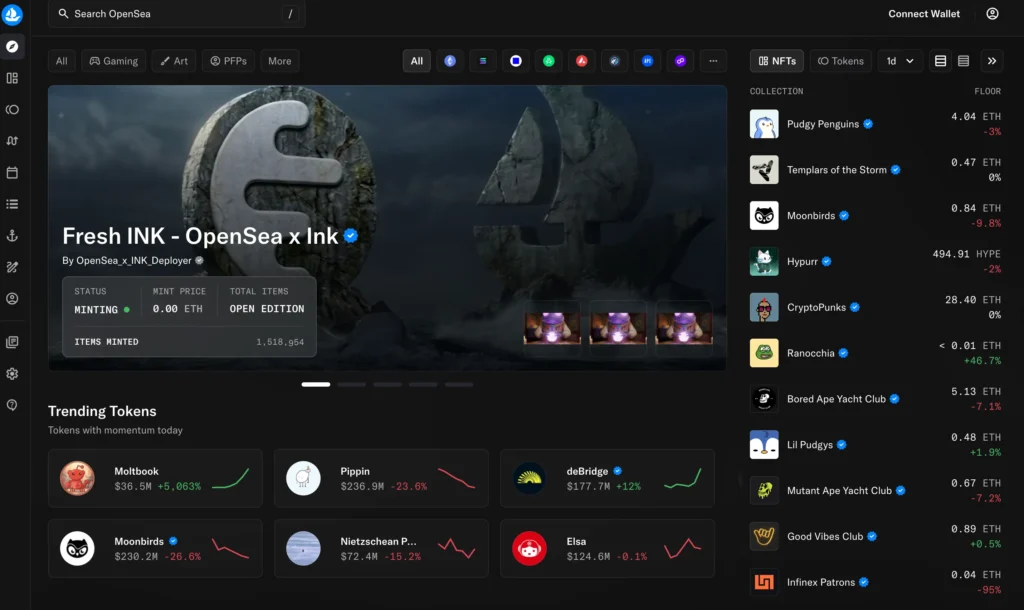Select the compact list view icon
Viewport: 1024px width, 610px height.
(963, 61)
